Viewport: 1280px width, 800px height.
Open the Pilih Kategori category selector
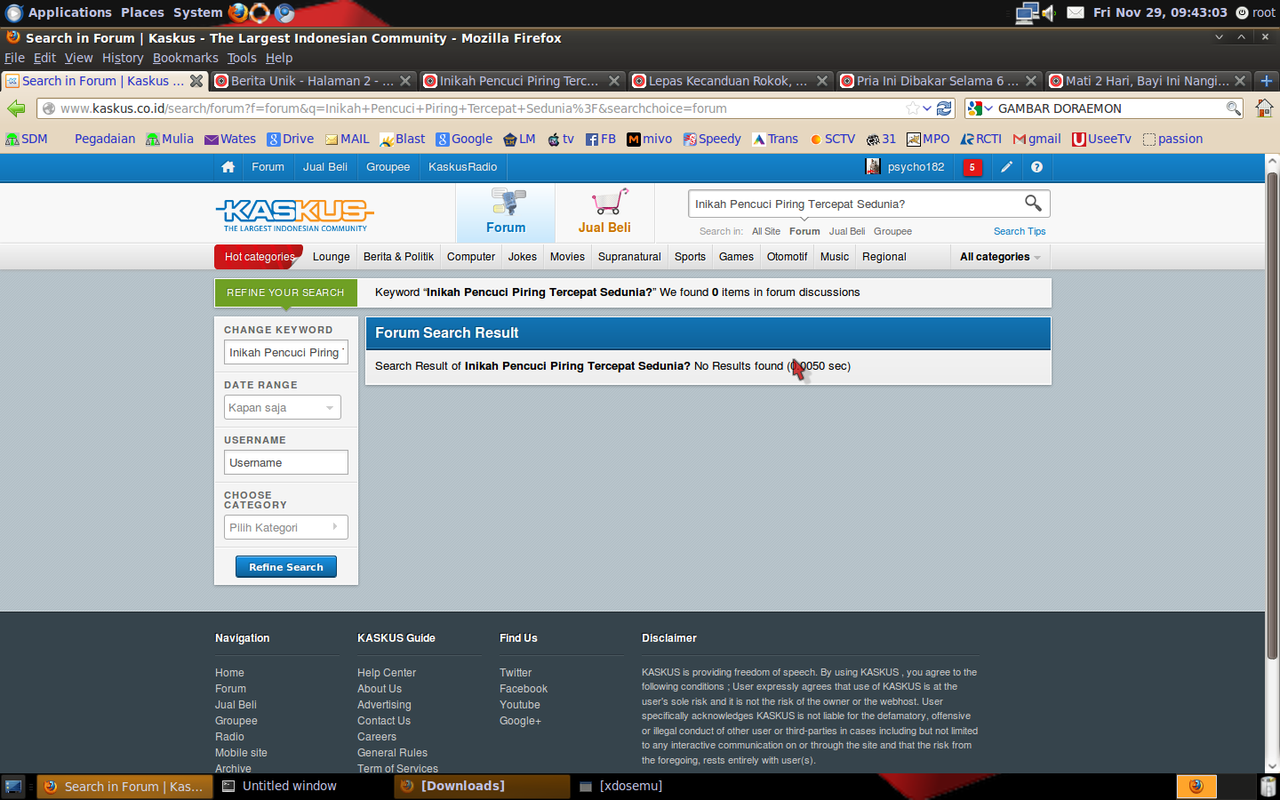(x=286, y=527)
